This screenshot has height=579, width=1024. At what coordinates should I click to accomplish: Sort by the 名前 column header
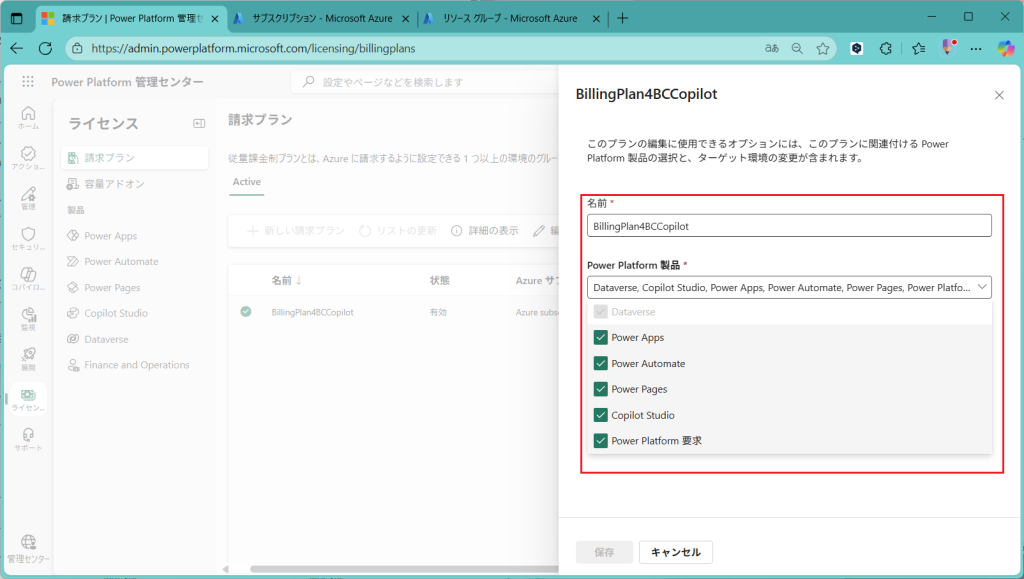286,281
